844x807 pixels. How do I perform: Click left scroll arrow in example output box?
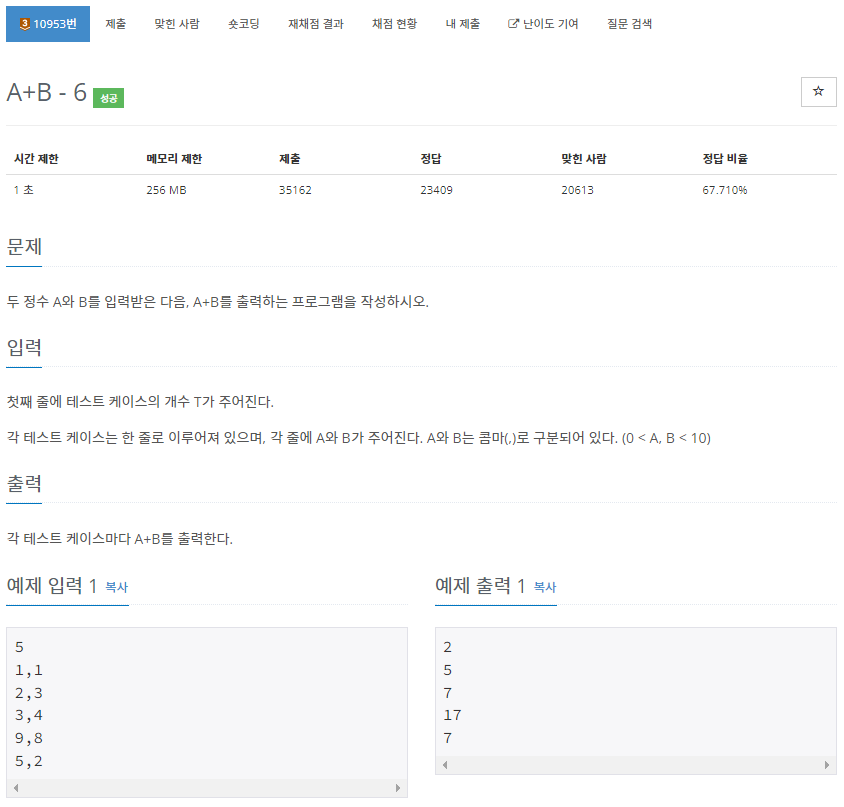tap(445, 764)
